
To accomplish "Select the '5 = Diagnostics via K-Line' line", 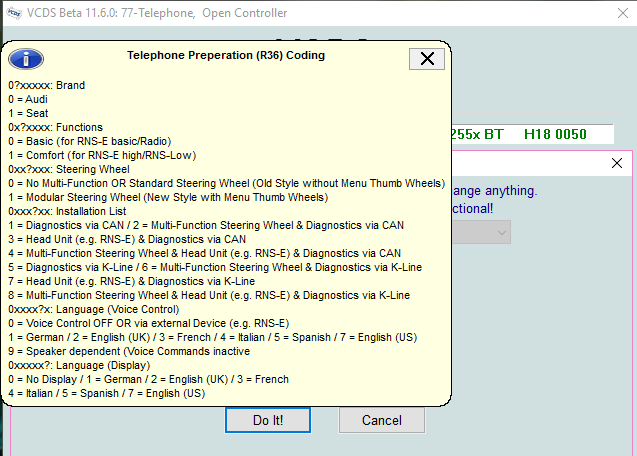I will [215, 267].
